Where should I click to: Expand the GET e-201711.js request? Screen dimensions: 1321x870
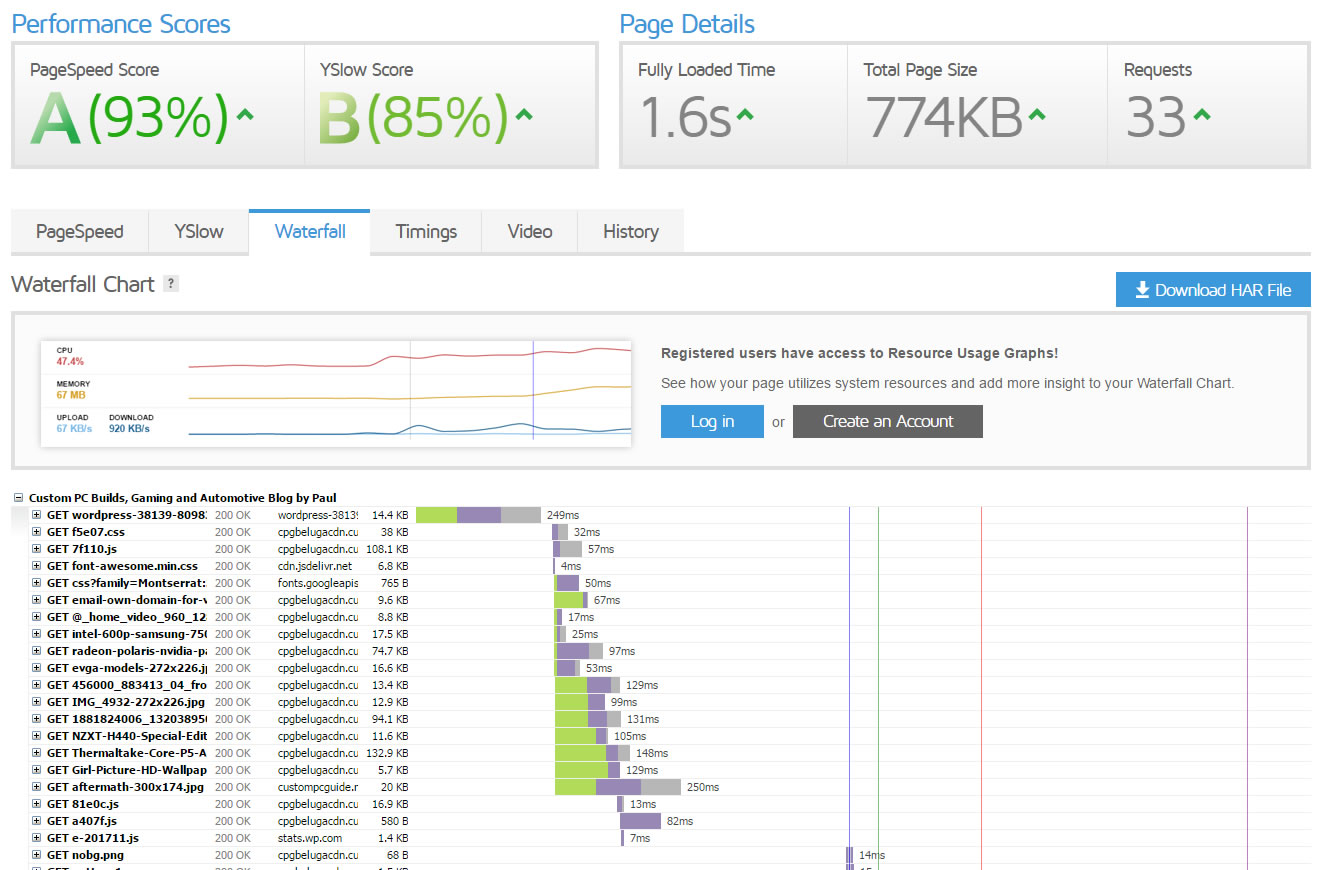37,838
